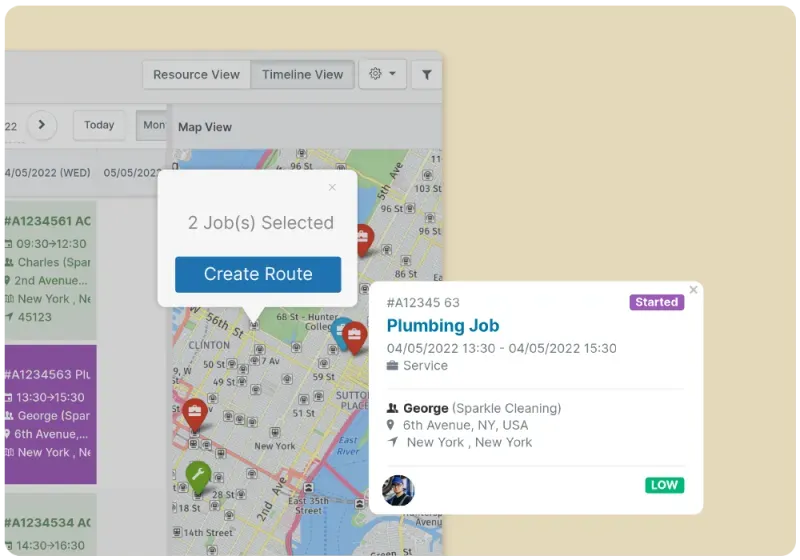This screenshot has width=800, height=560.
Task: Click the red briefcase marker near 96 St
Action: (x=363, y=238)
